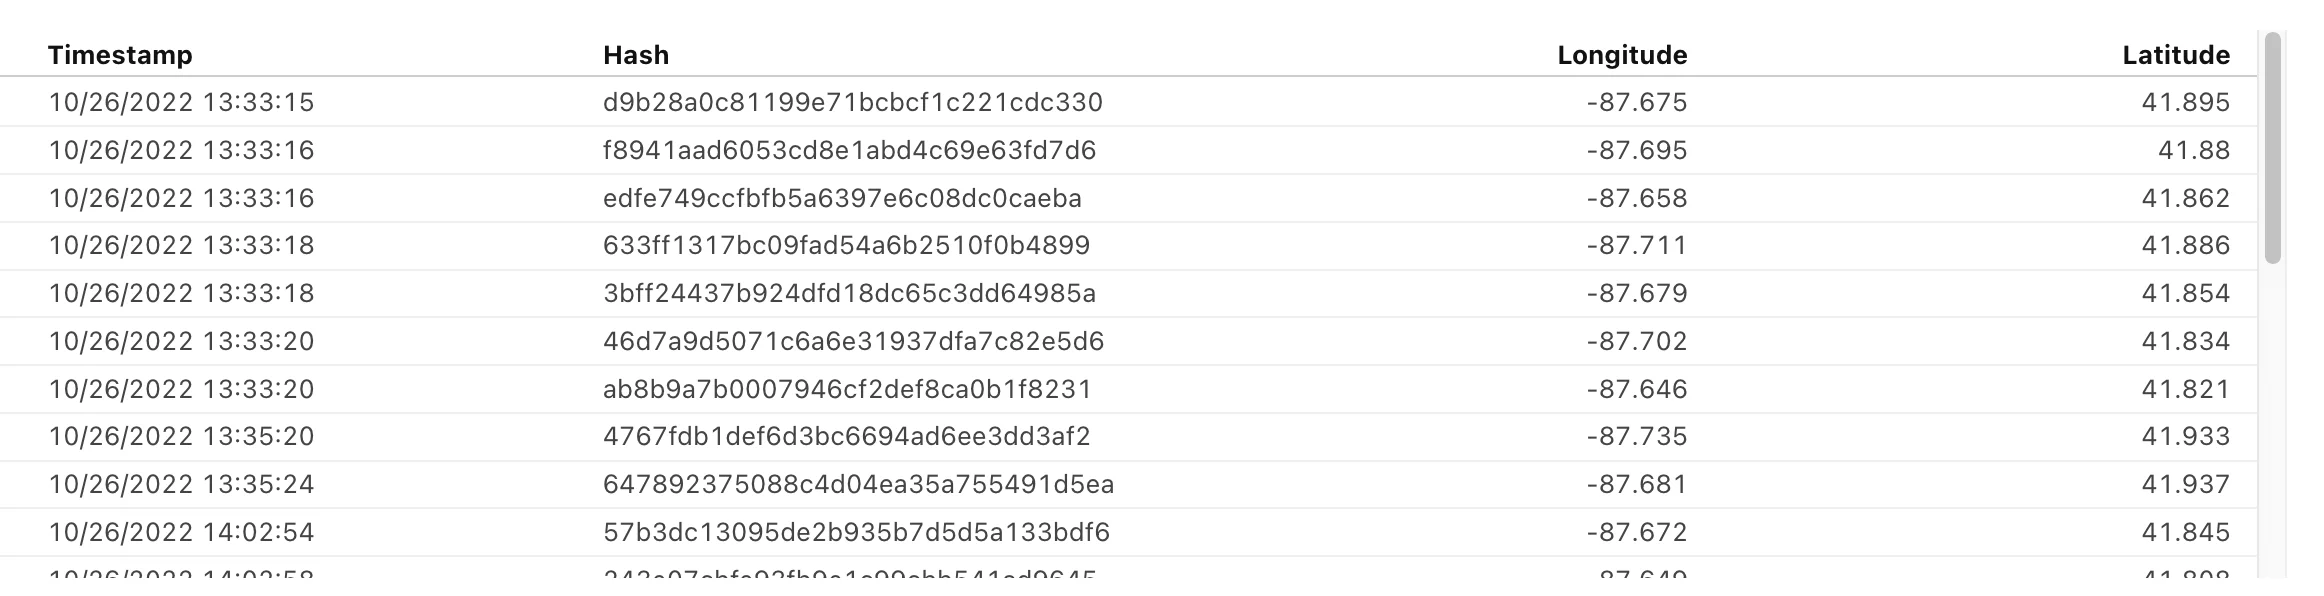Screen dimensions: 2324x596
Task: Select row with hash d9b28a0c81199e71bcbcf1c221cdc330
Action: pyautogui.click(x=852, y=103)
